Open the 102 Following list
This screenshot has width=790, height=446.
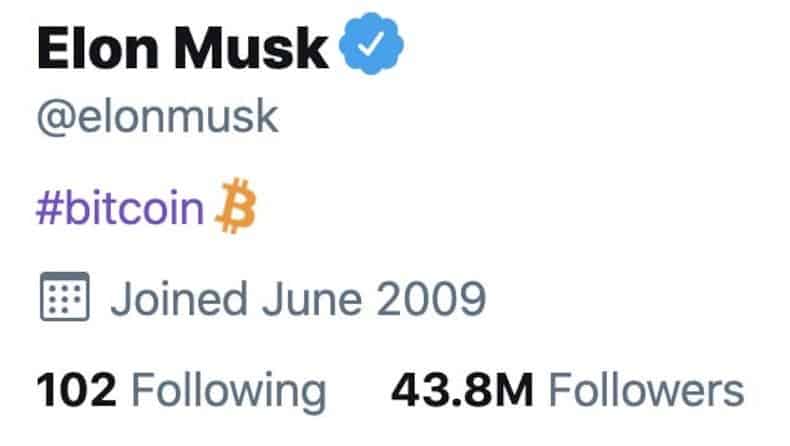click(181, 392)
